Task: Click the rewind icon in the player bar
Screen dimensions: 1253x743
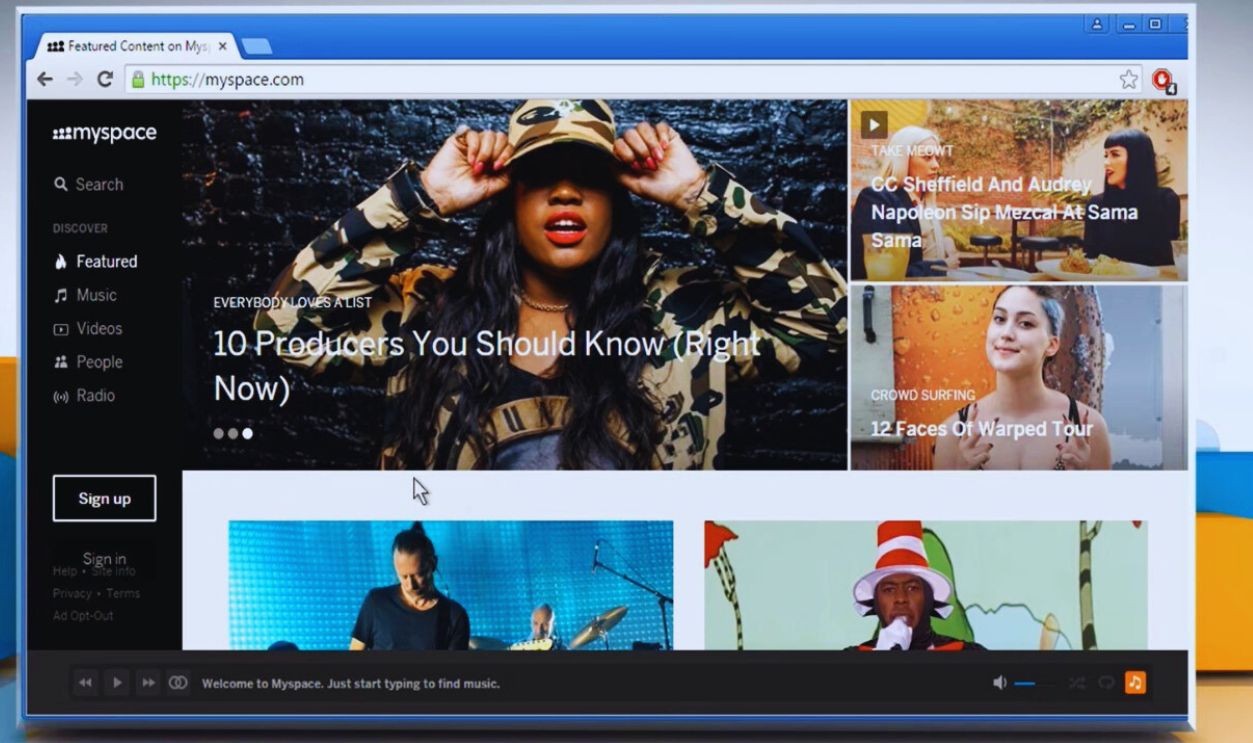Action: pyautogui.click(x=85, y=682)
